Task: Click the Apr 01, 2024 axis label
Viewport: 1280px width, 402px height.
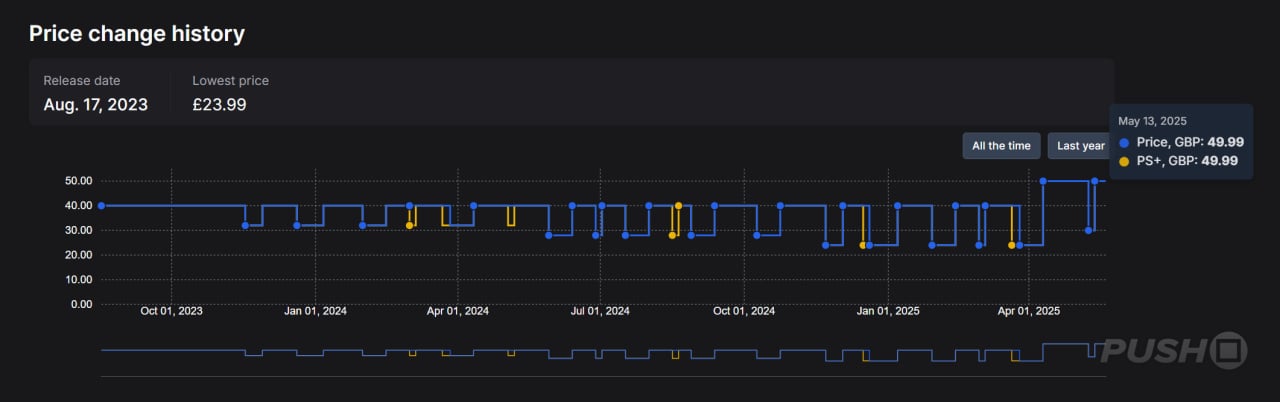Action: (458, 311)
